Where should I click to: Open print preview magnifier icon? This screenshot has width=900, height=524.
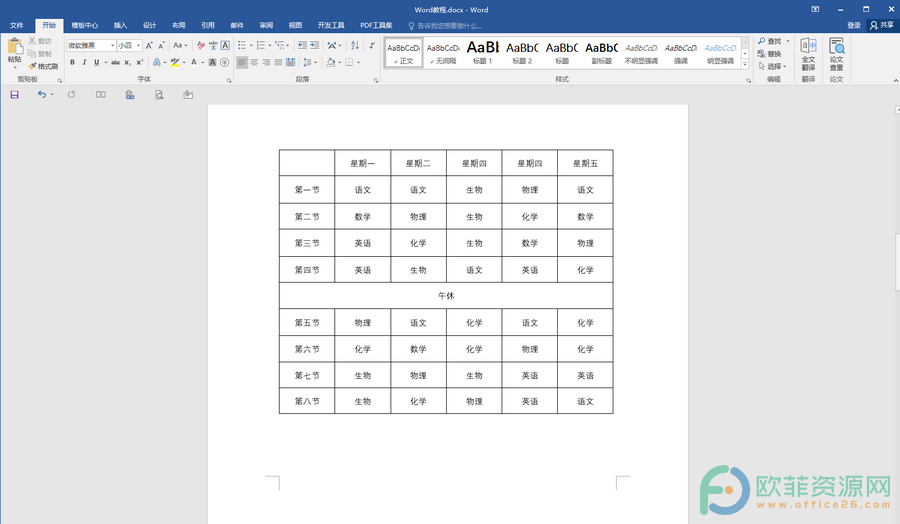[159, 95]
